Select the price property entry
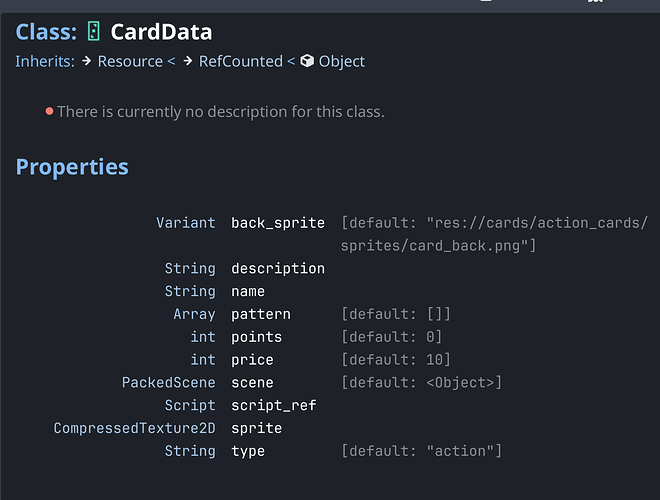Viewport: 660px width, 500px height. click(x=252, y=360)
